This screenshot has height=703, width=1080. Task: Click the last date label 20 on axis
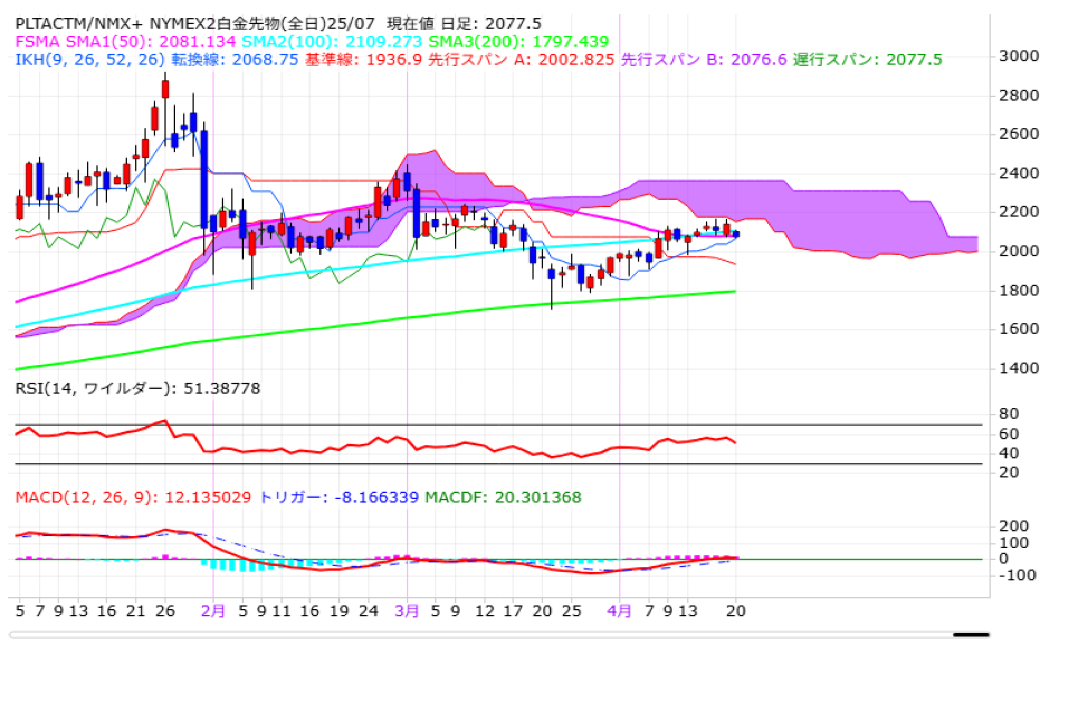pyautogui.click(x=736, y=609)
